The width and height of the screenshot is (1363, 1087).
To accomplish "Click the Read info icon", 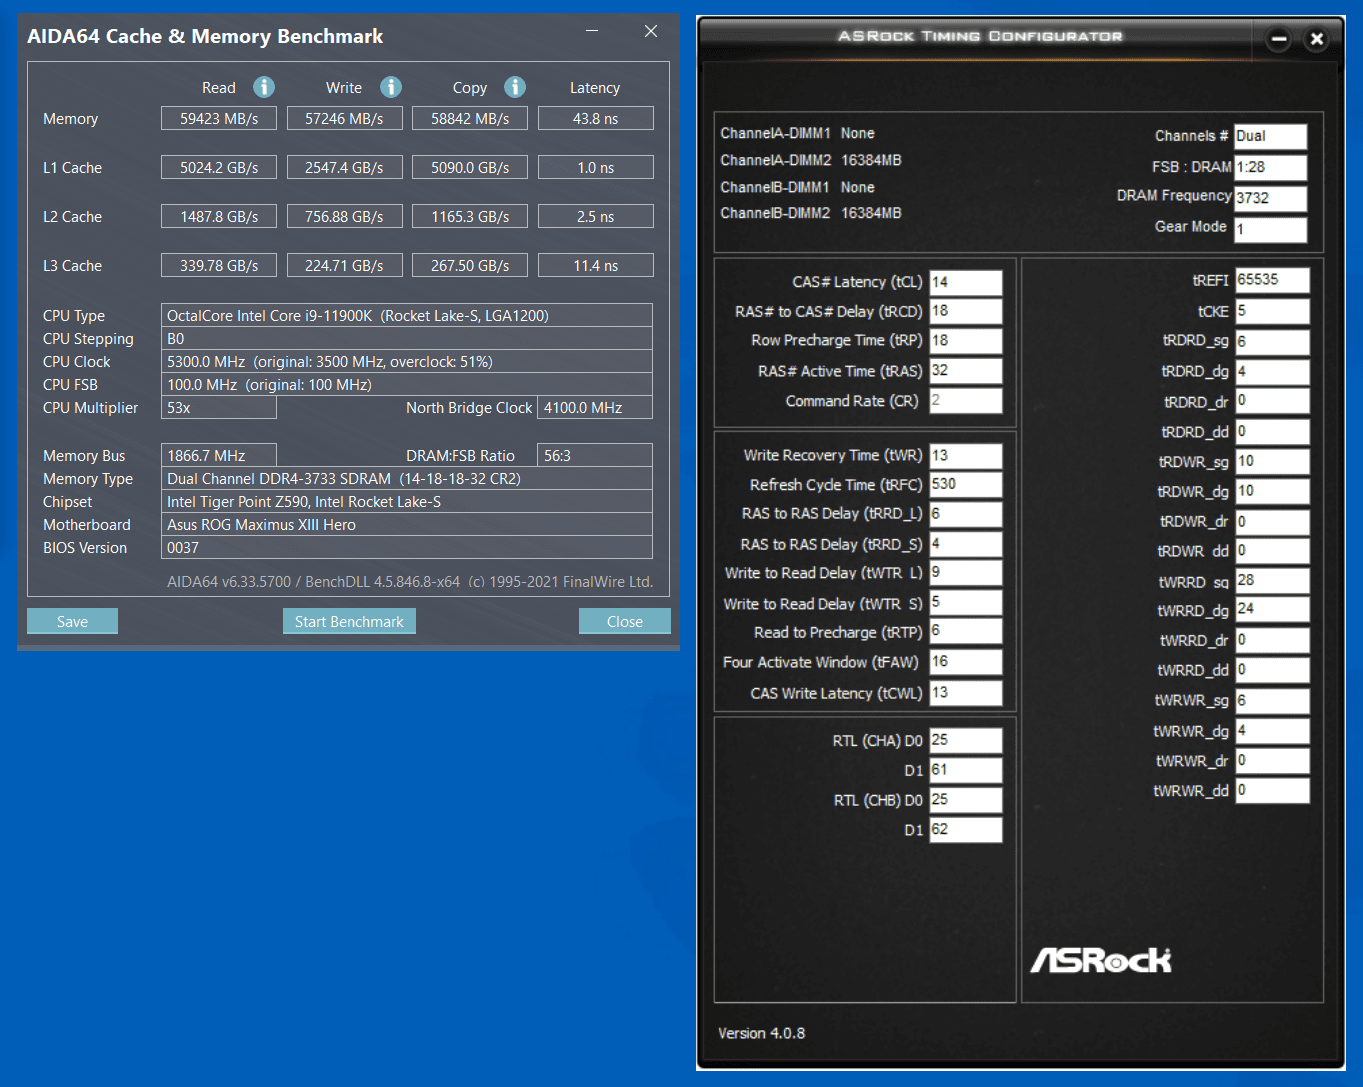I will click(264, 87).
